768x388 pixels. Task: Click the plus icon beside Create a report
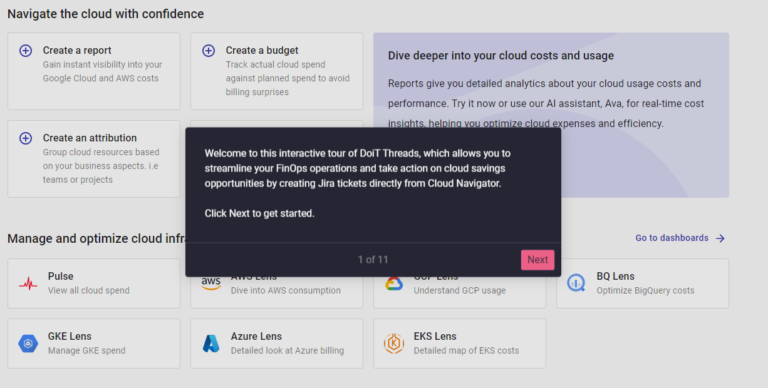click(x=25, y=50)
